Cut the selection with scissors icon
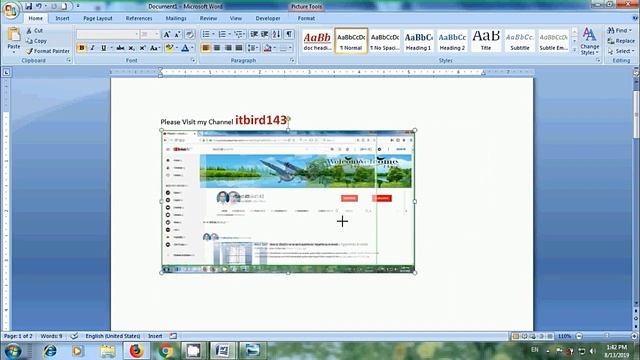This screenshot has height=360, width=640. [x=29, y=31]
